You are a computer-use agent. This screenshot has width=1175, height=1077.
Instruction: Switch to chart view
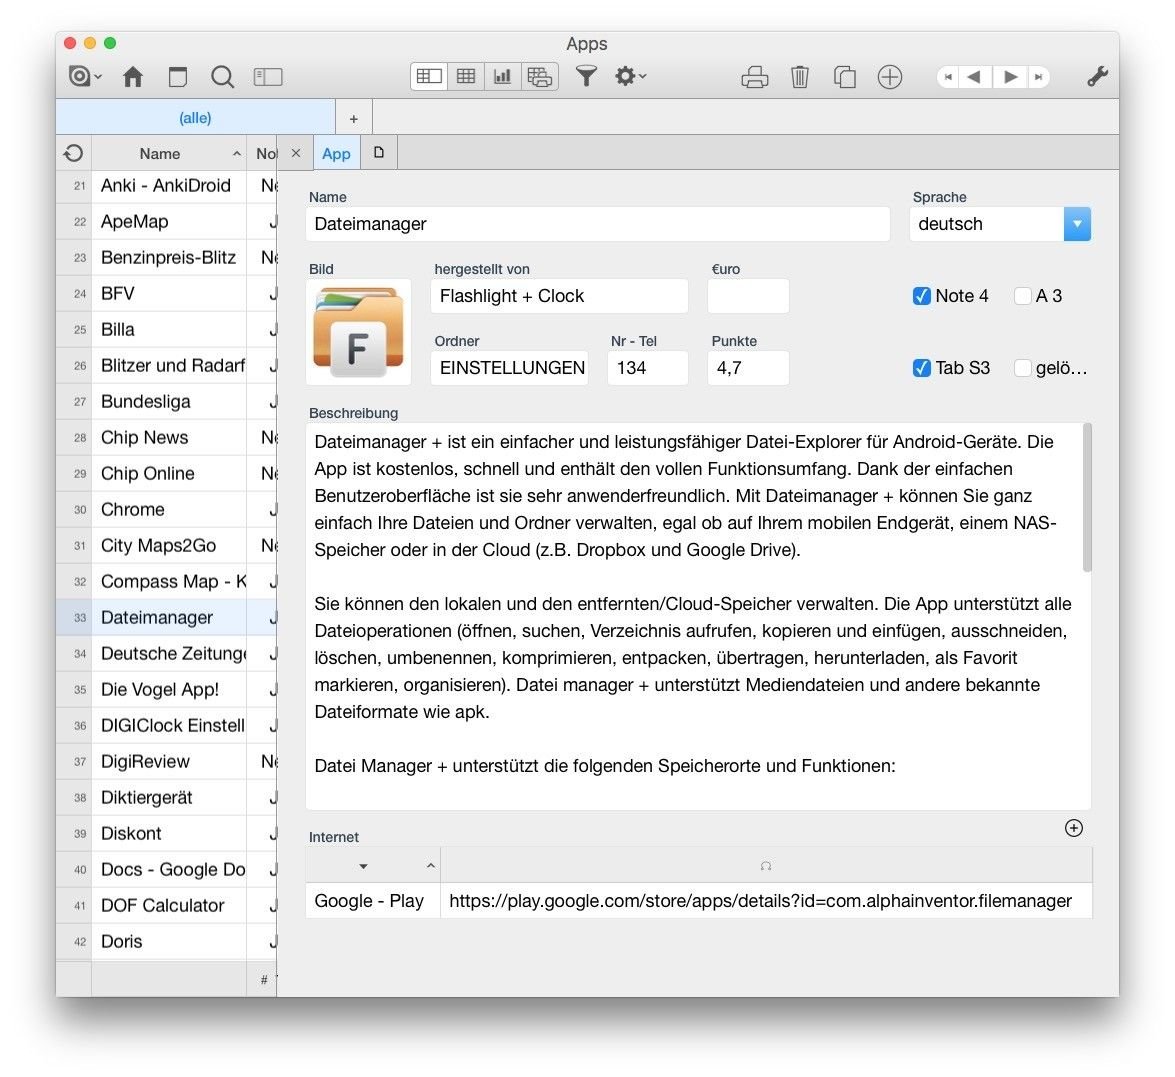point(503,76)
